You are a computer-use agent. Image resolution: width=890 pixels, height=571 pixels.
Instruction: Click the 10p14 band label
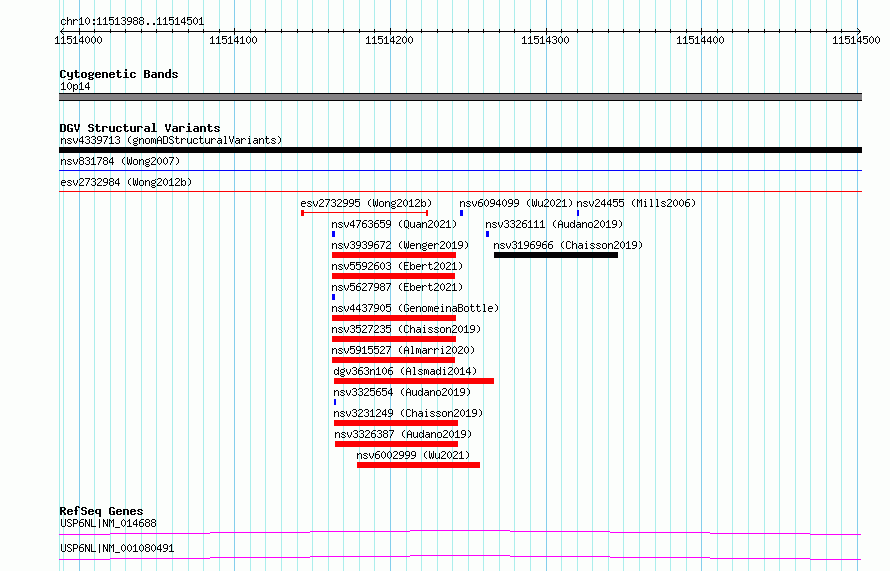[x=75, y=86]
